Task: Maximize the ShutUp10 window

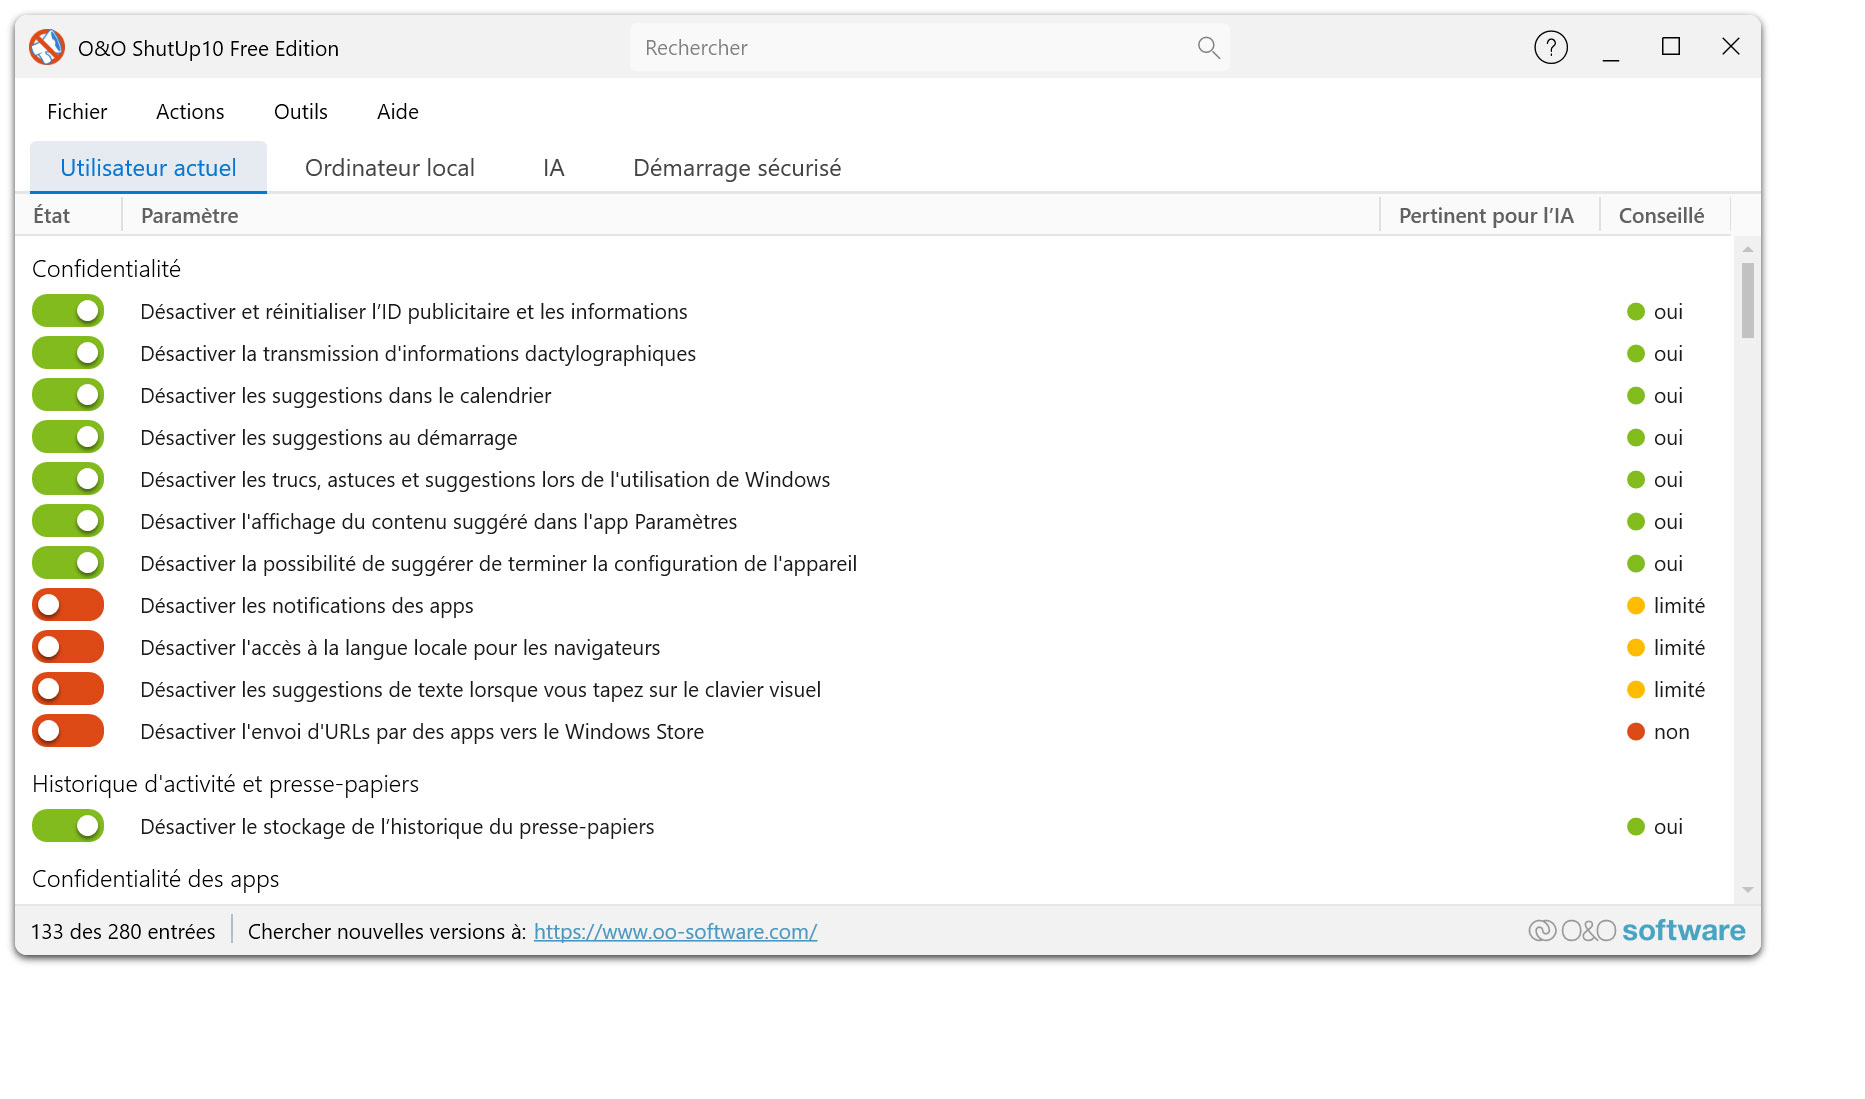Action: click(x=1671, y=47)
